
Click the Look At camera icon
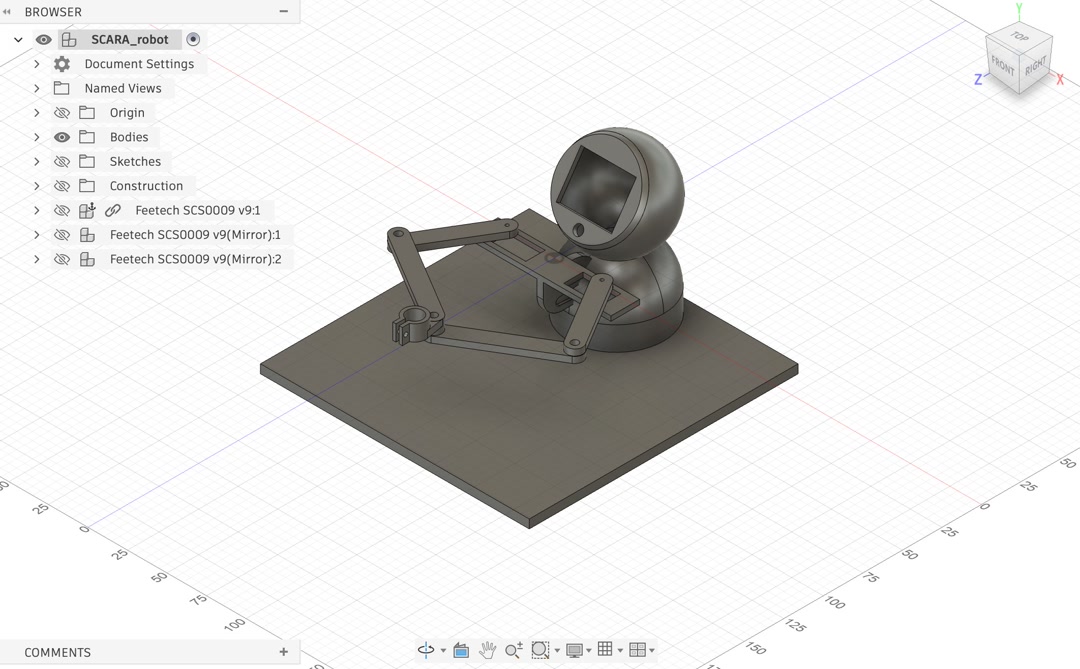click(x=461, y=650)
